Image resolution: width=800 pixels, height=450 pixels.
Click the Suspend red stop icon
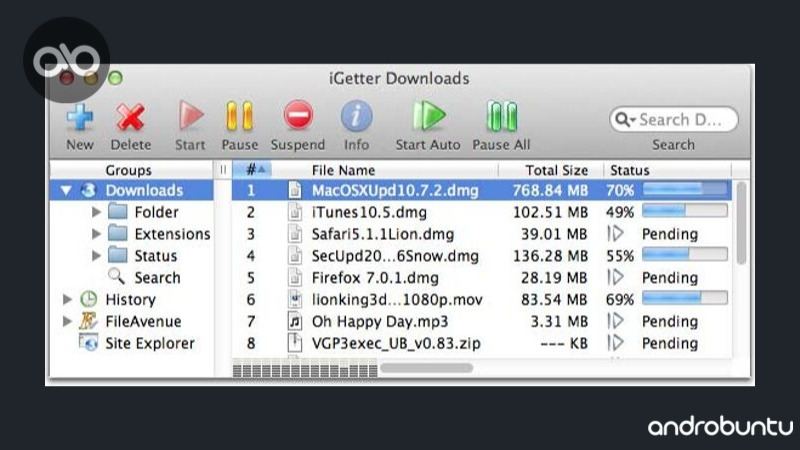pos(298,115)
